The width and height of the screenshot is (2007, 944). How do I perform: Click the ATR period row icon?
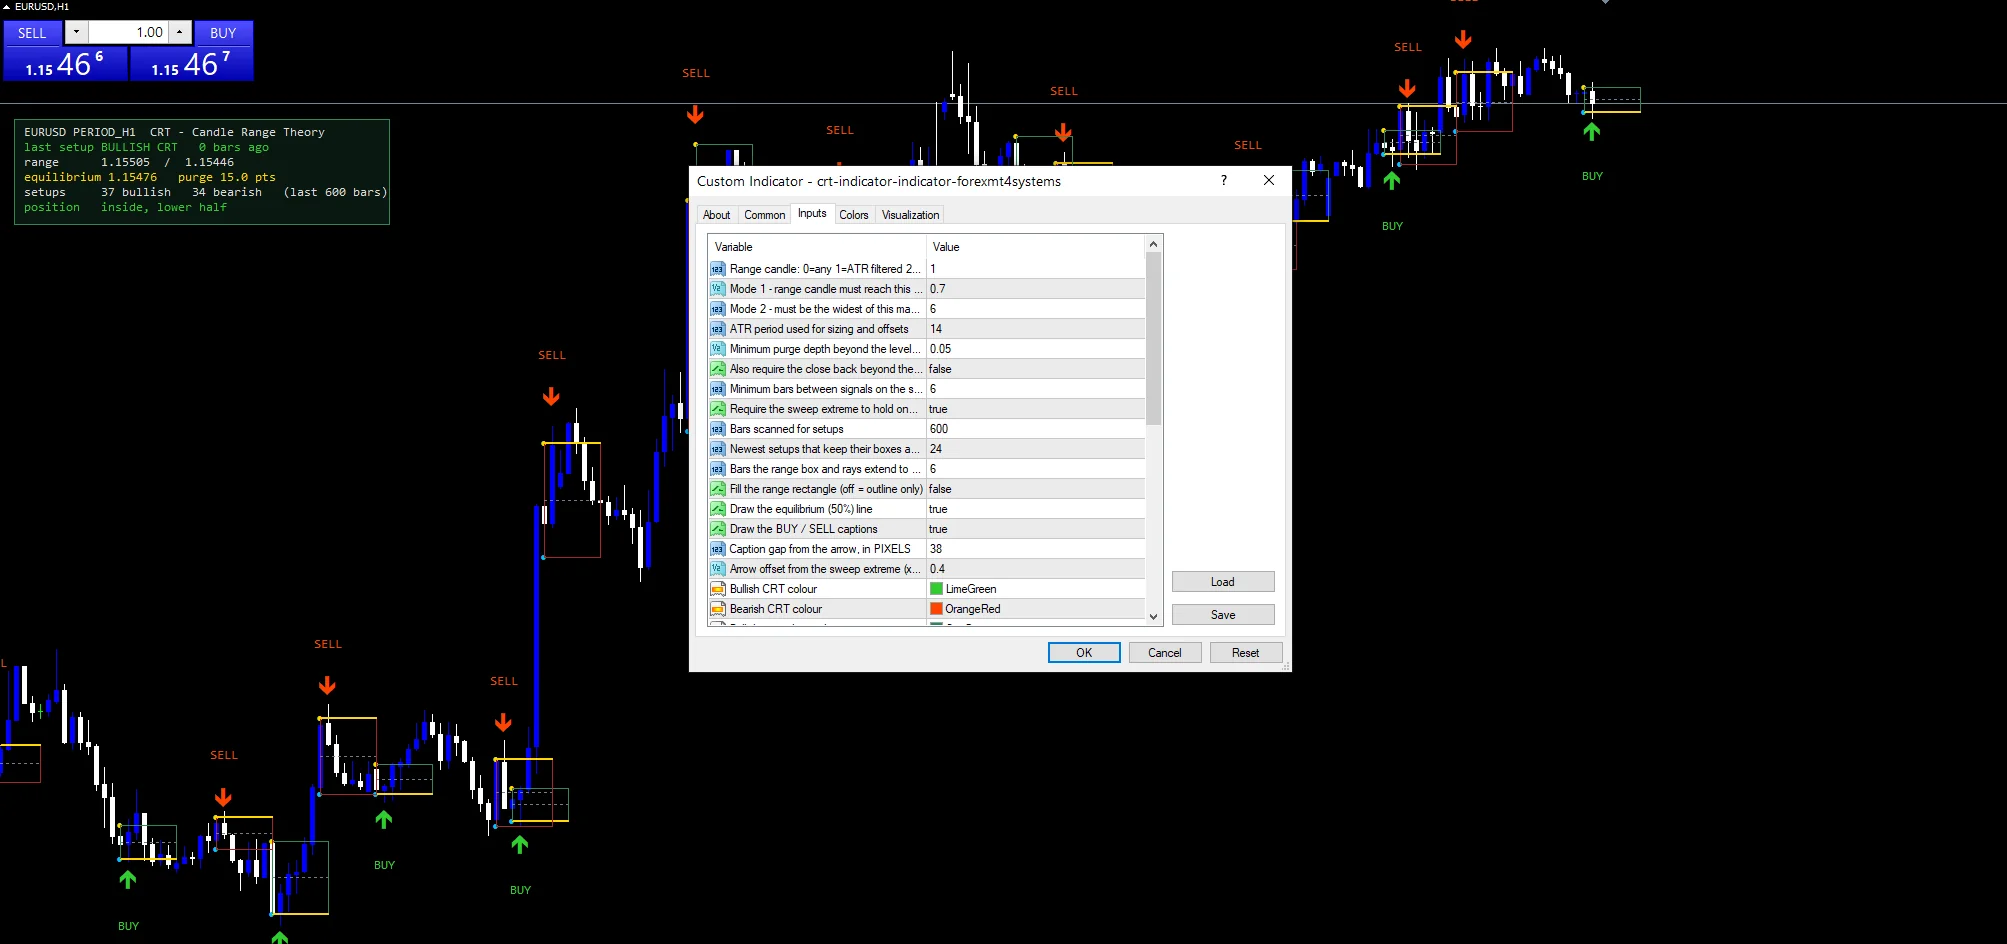[717, 329]
